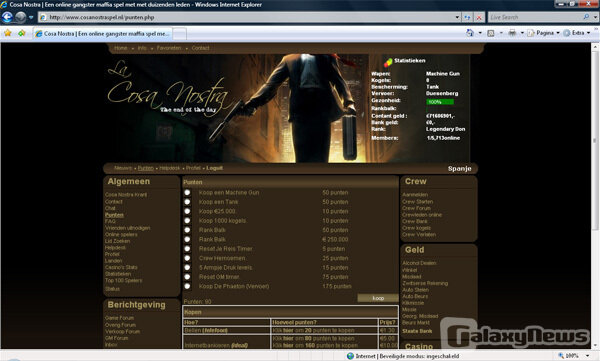The image size is (600, 361).
Task: Select radio Rank Balk 50 punten
Action: (187, 230)
